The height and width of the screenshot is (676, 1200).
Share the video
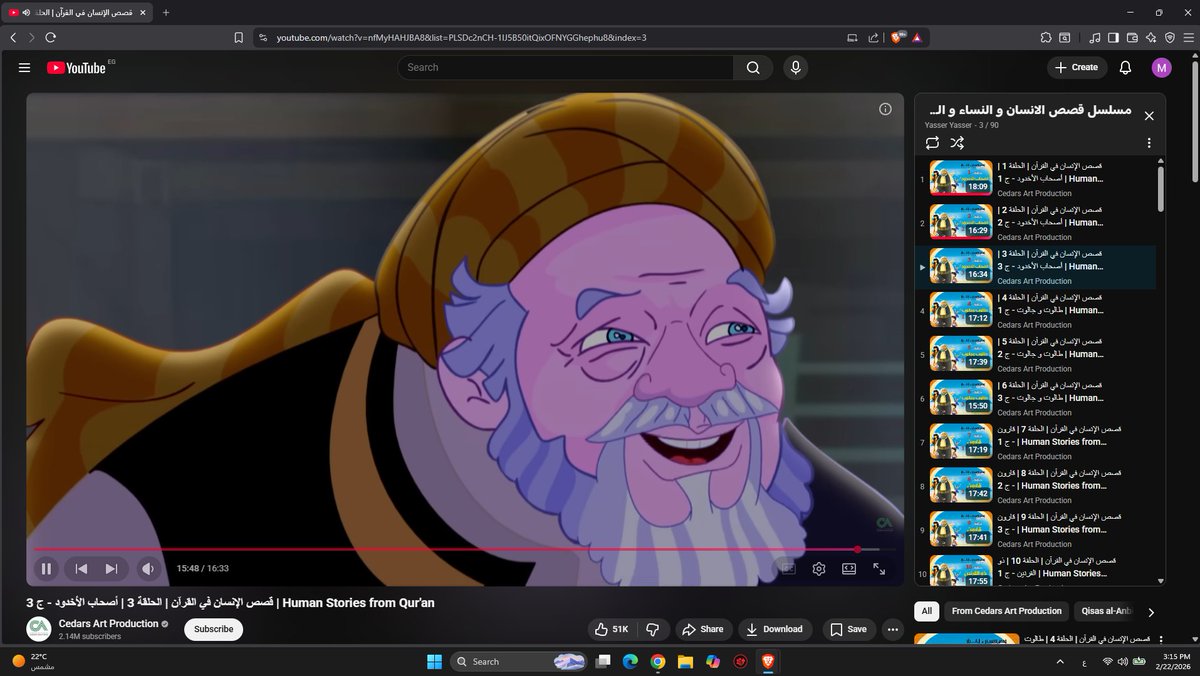click(702, 629)
